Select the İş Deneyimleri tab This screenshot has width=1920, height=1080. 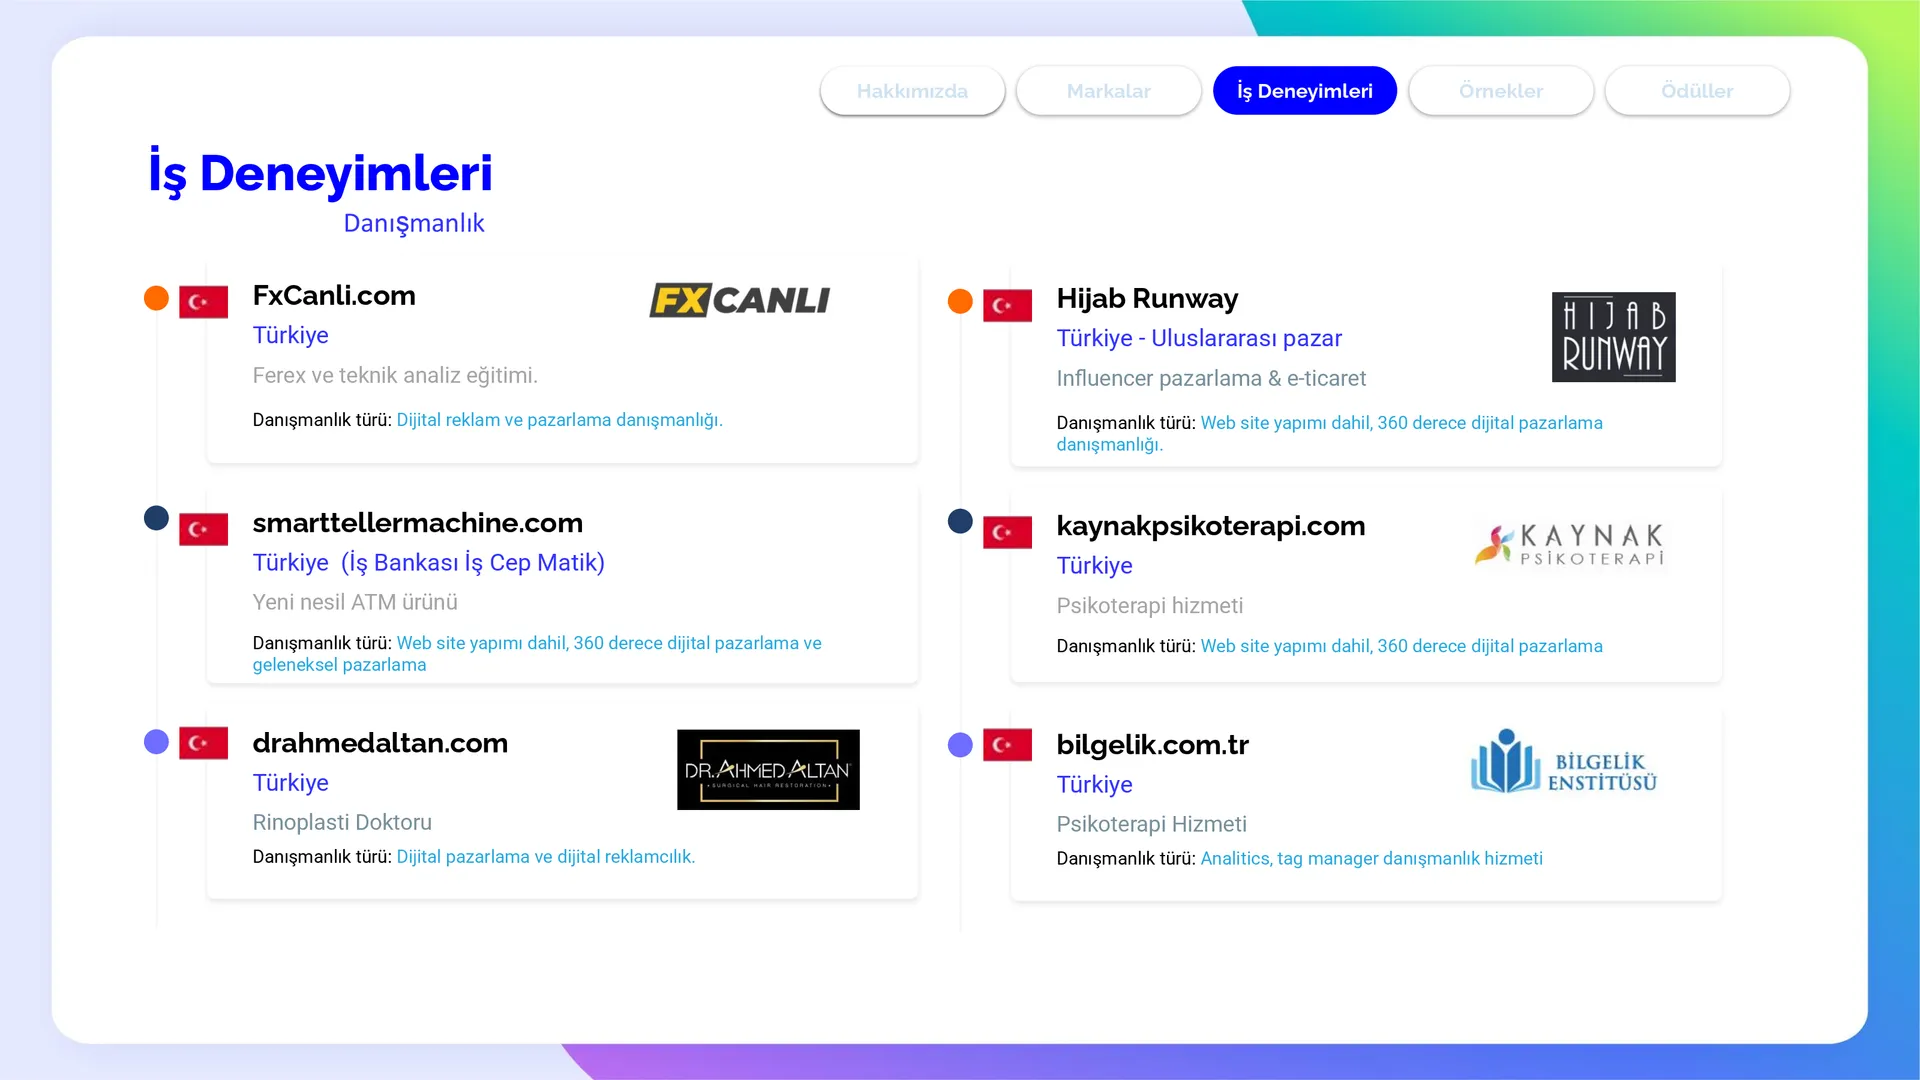[1304, 91]
